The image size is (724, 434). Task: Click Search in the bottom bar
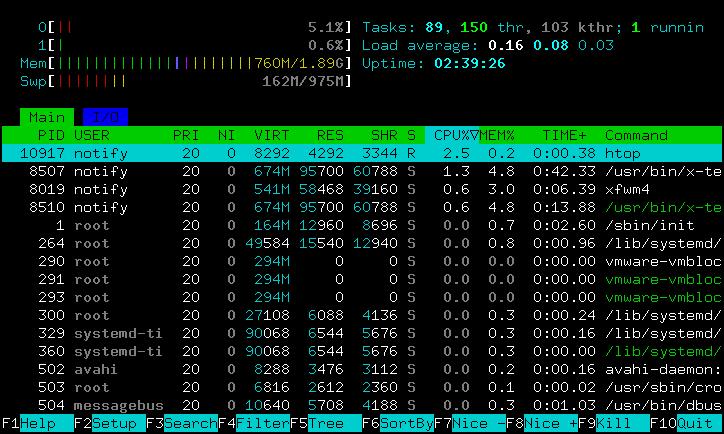tap(182, 423)
